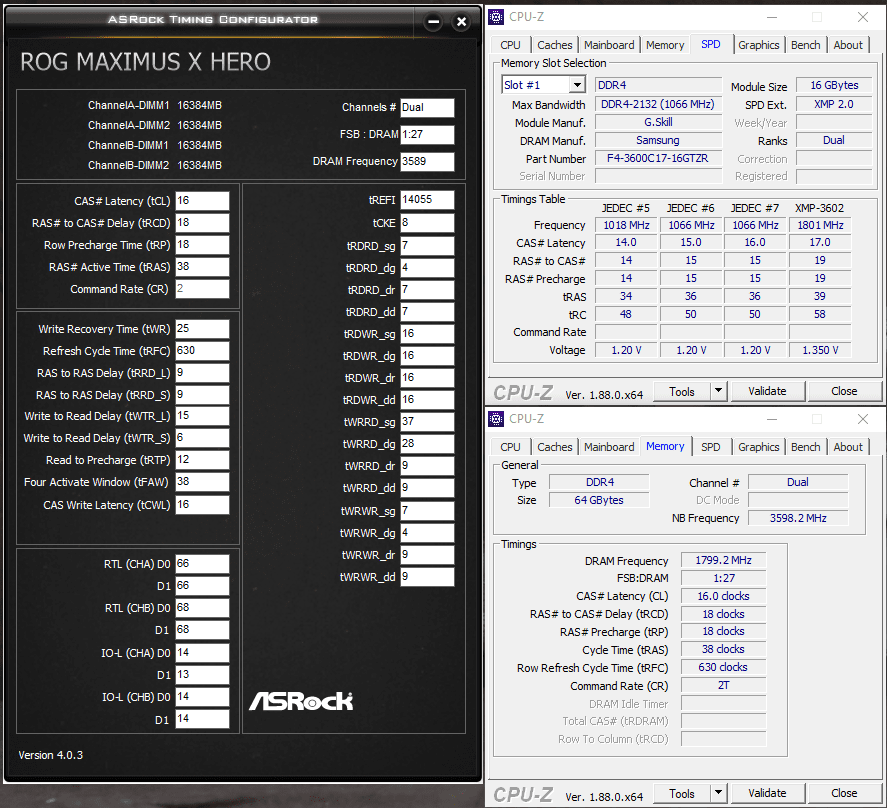
Task: Click the tRDRD_sg value field
Action: pyautogui.click(x=427, y=246)
